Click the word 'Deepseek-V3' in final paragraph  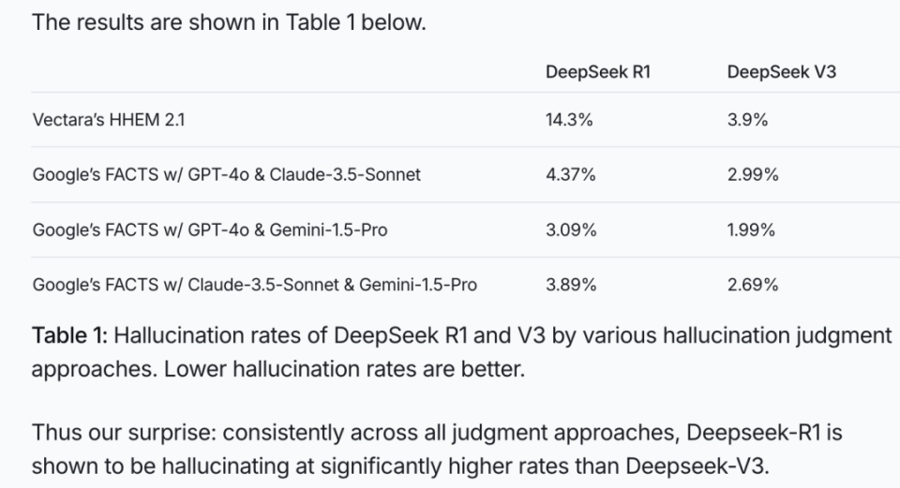click(697, 466)
